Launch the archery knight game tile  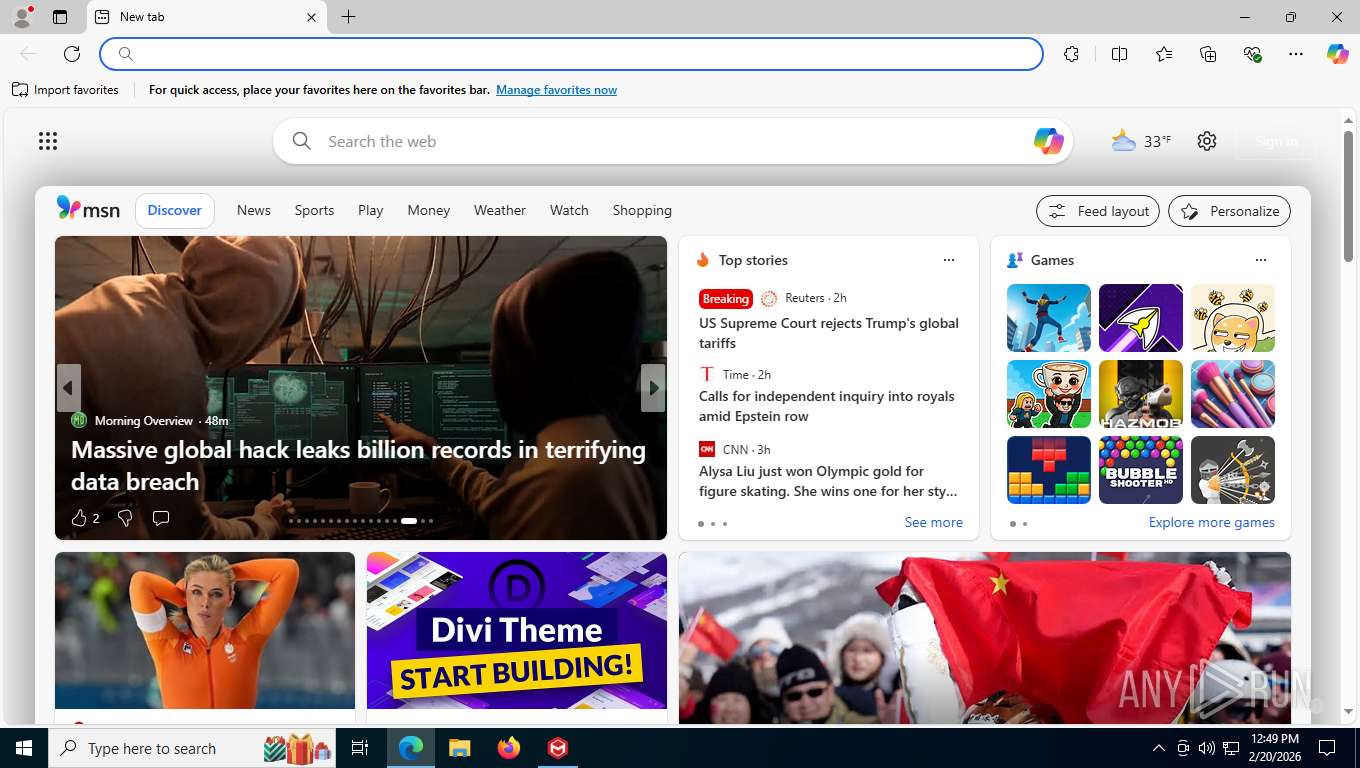coord(1233,470)
